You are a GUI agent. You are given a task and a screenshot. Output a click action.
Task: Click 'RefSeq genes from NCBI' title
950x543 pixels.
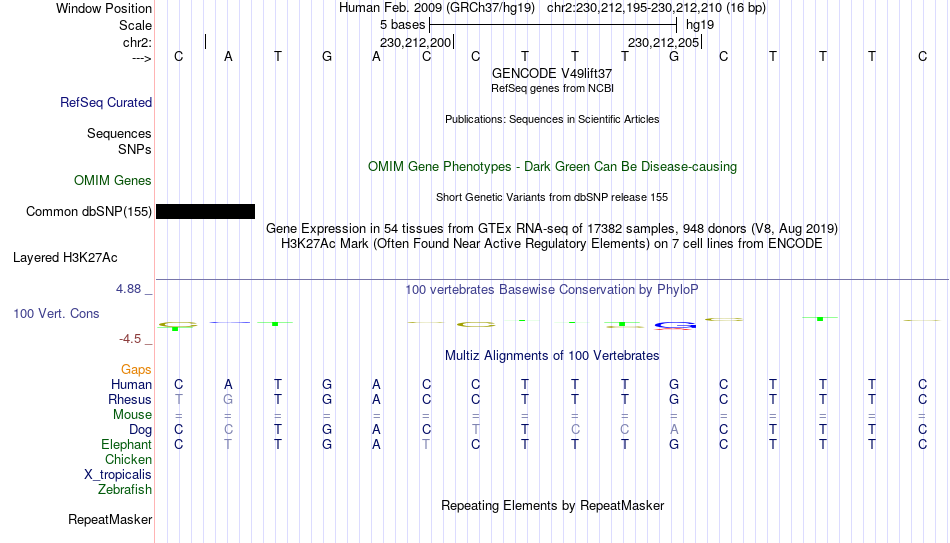[553, 88]
